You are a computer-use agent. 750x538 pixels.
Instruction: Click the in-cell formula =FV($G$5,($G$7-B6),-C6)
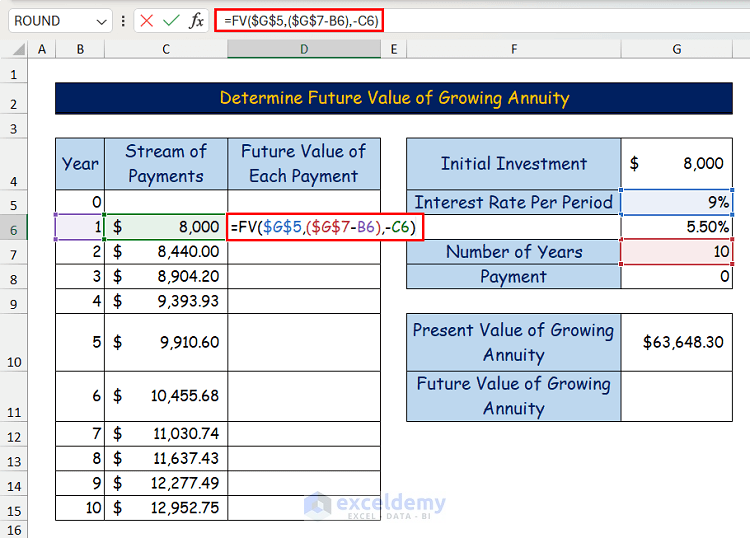tap(324, 227)
